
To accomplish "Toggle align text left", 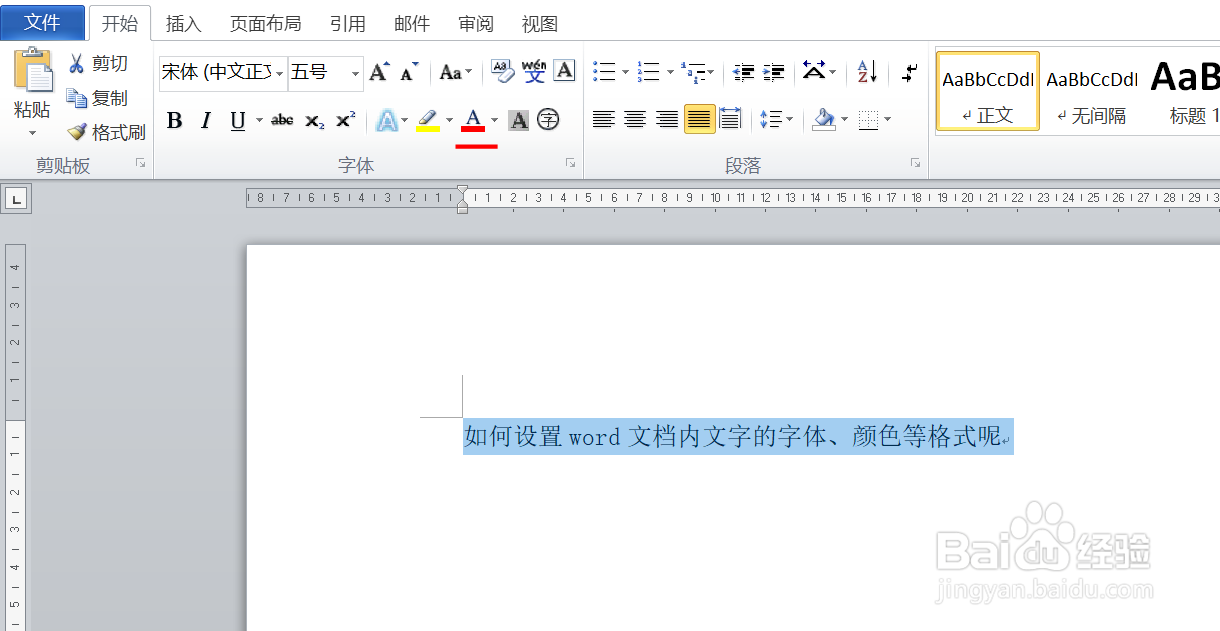I will pos(603,119).
